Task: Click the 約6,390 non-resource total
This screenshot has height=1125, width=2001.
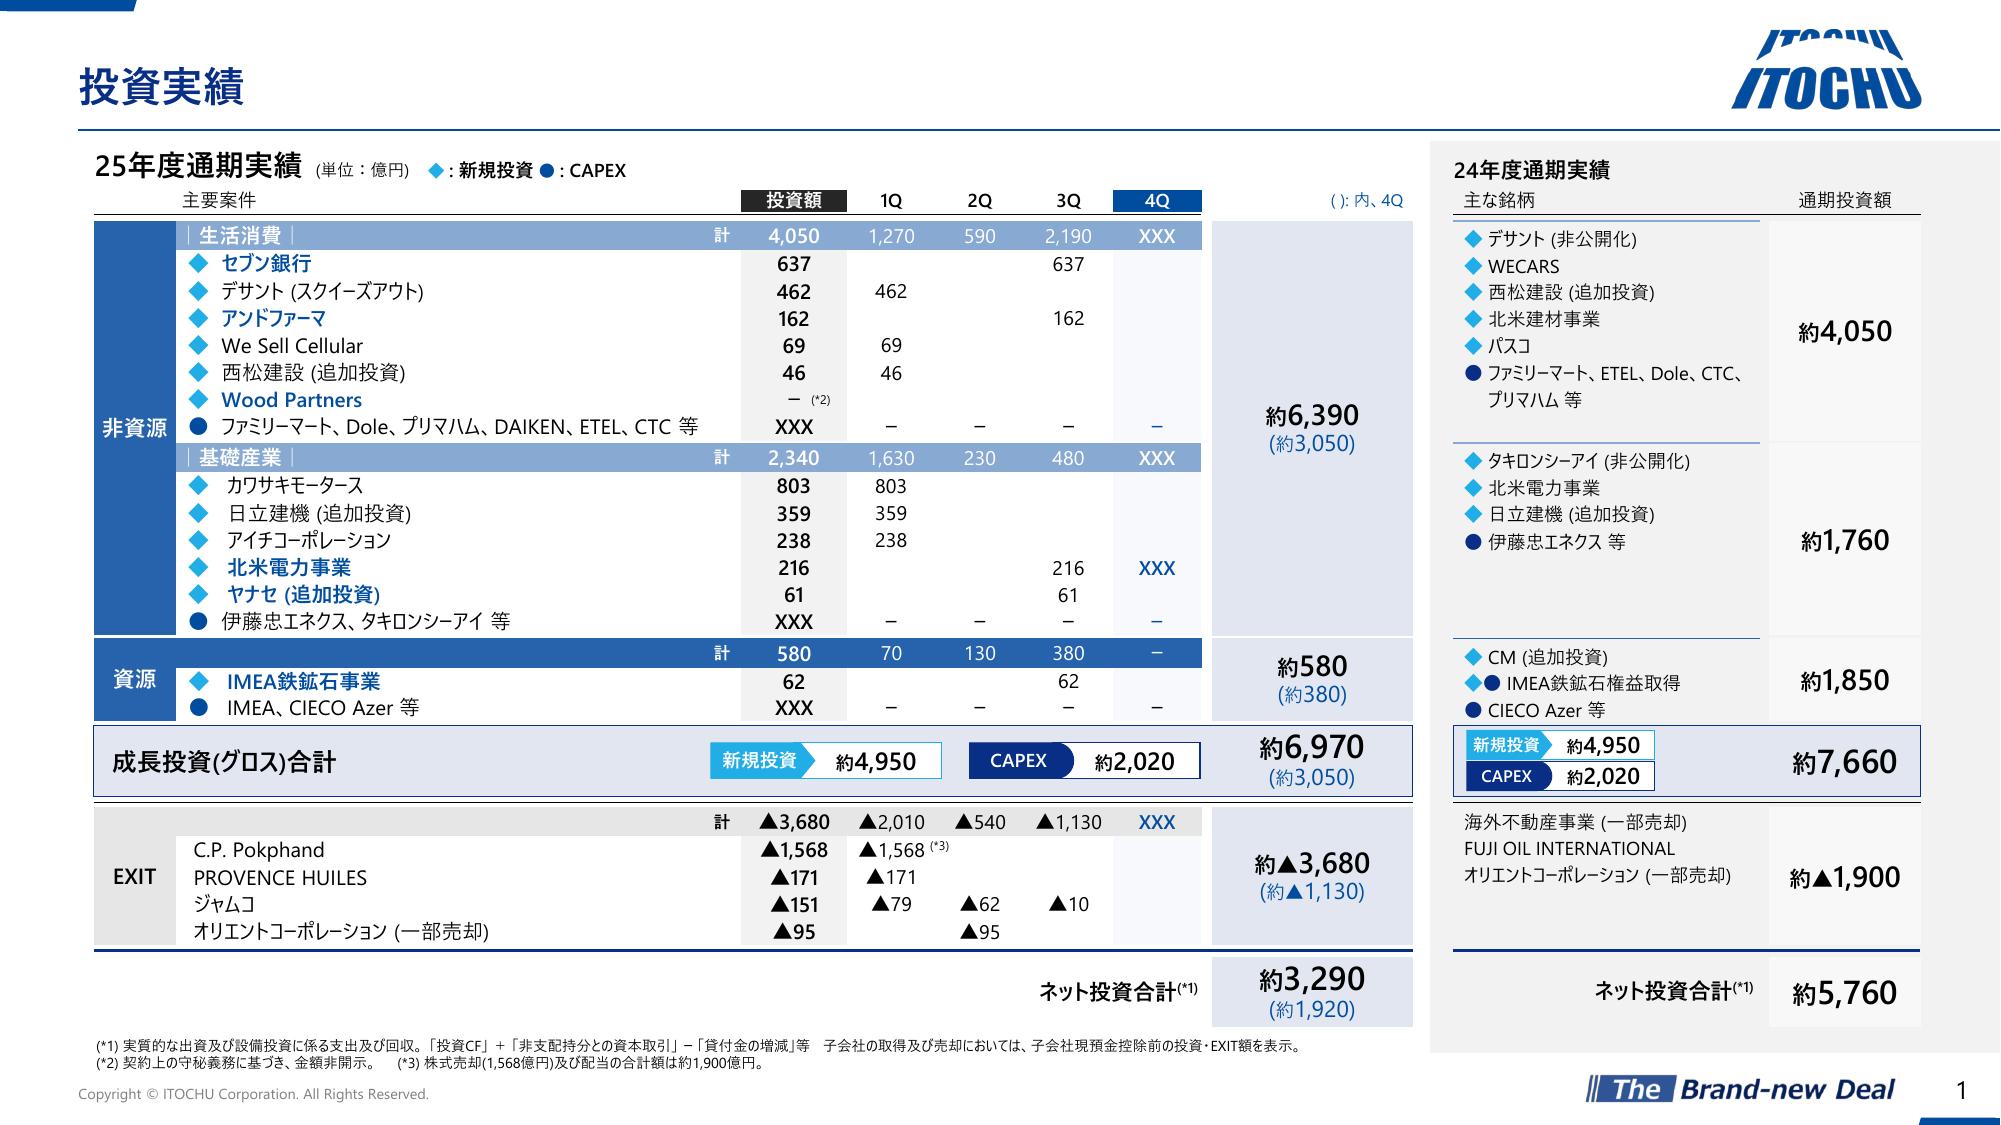Action: click(1312, 415)
